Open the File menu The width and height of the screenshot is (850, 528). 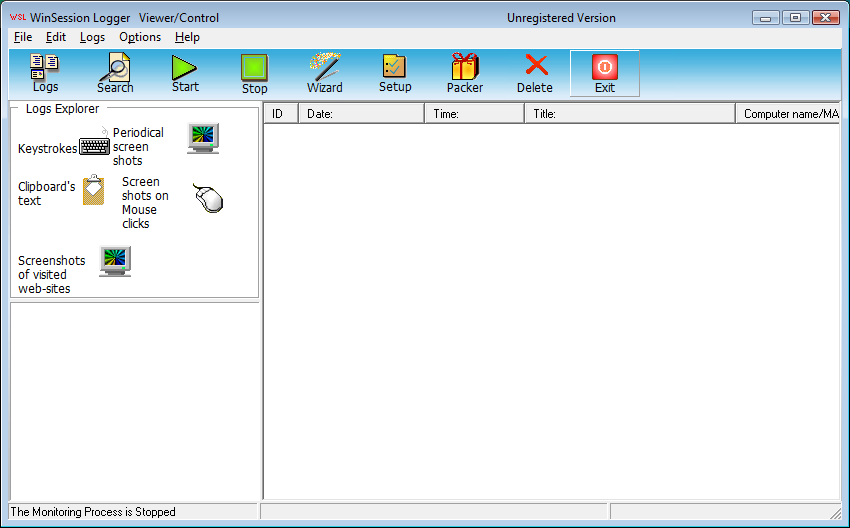23,37
